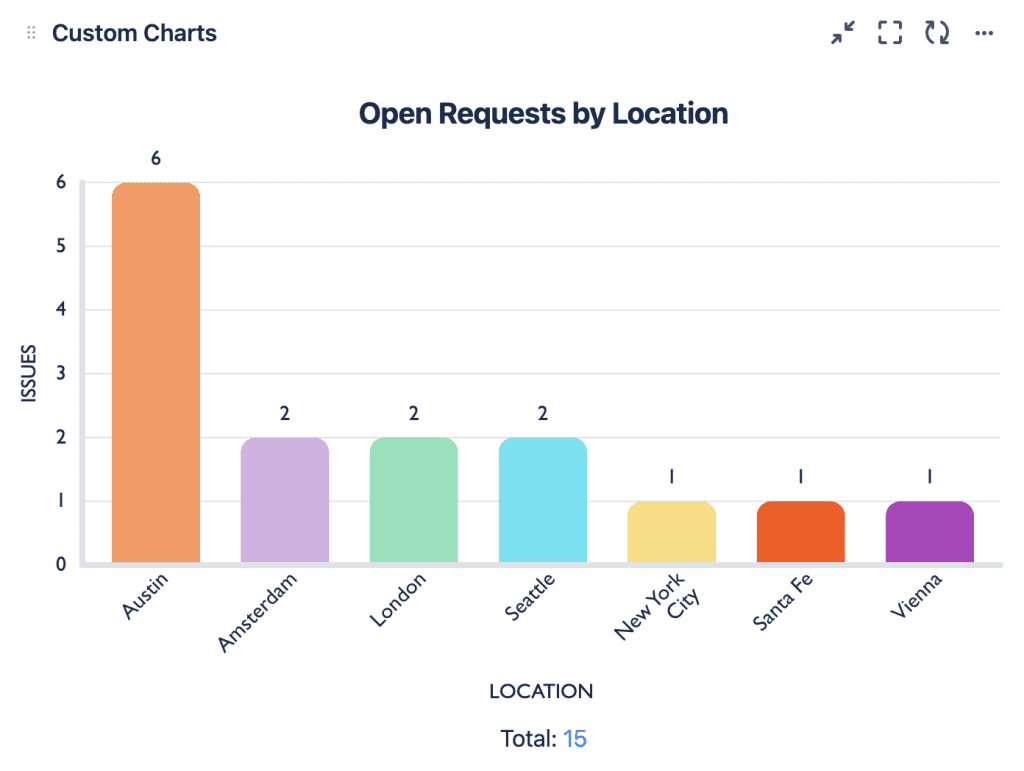Select the orange Austin bar
The image size is (1024, 771).
click(x=156, y=373)
